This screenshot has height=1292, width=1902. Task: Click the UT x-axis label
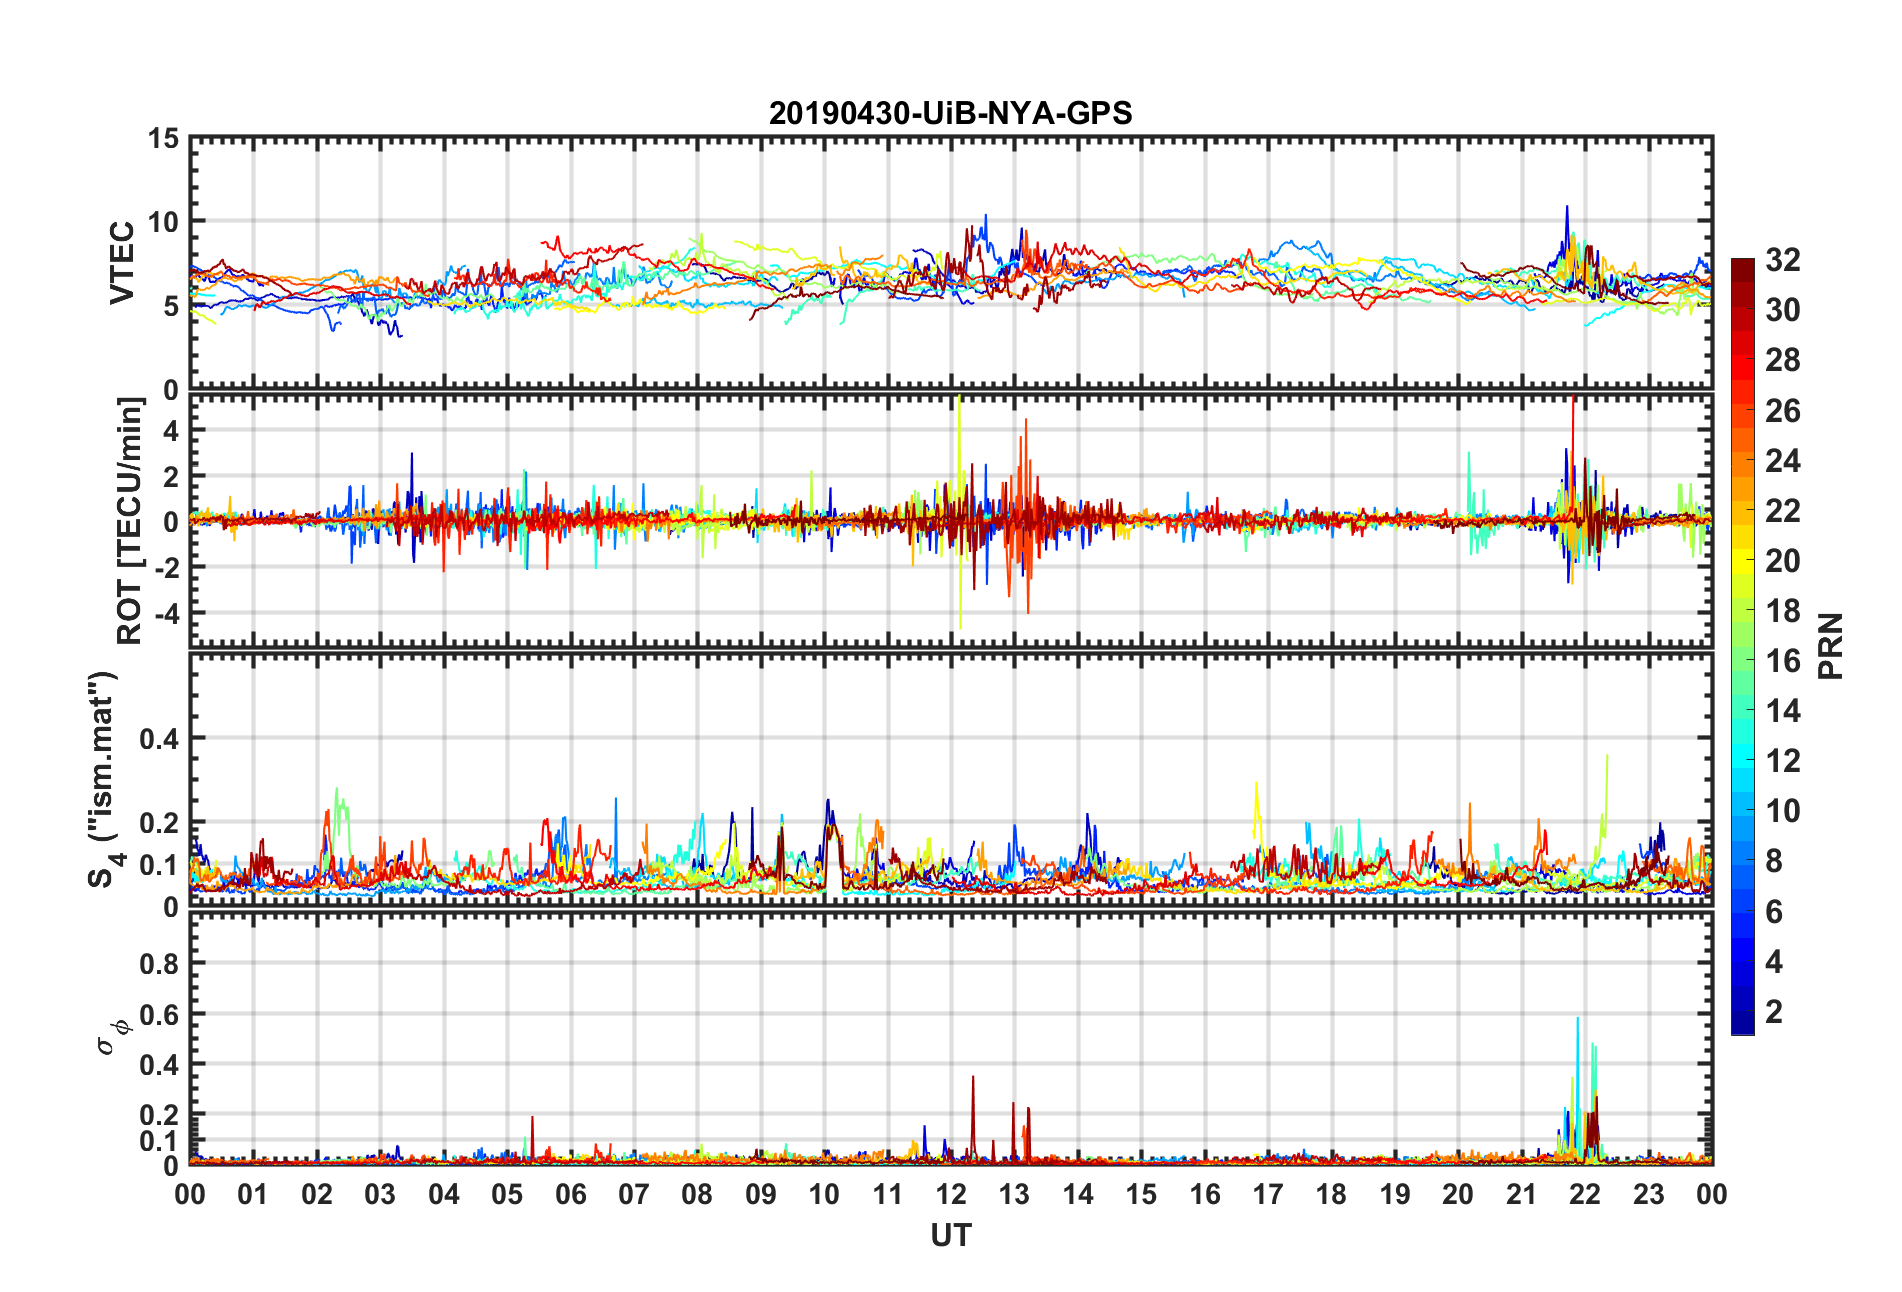point(950,1236)
